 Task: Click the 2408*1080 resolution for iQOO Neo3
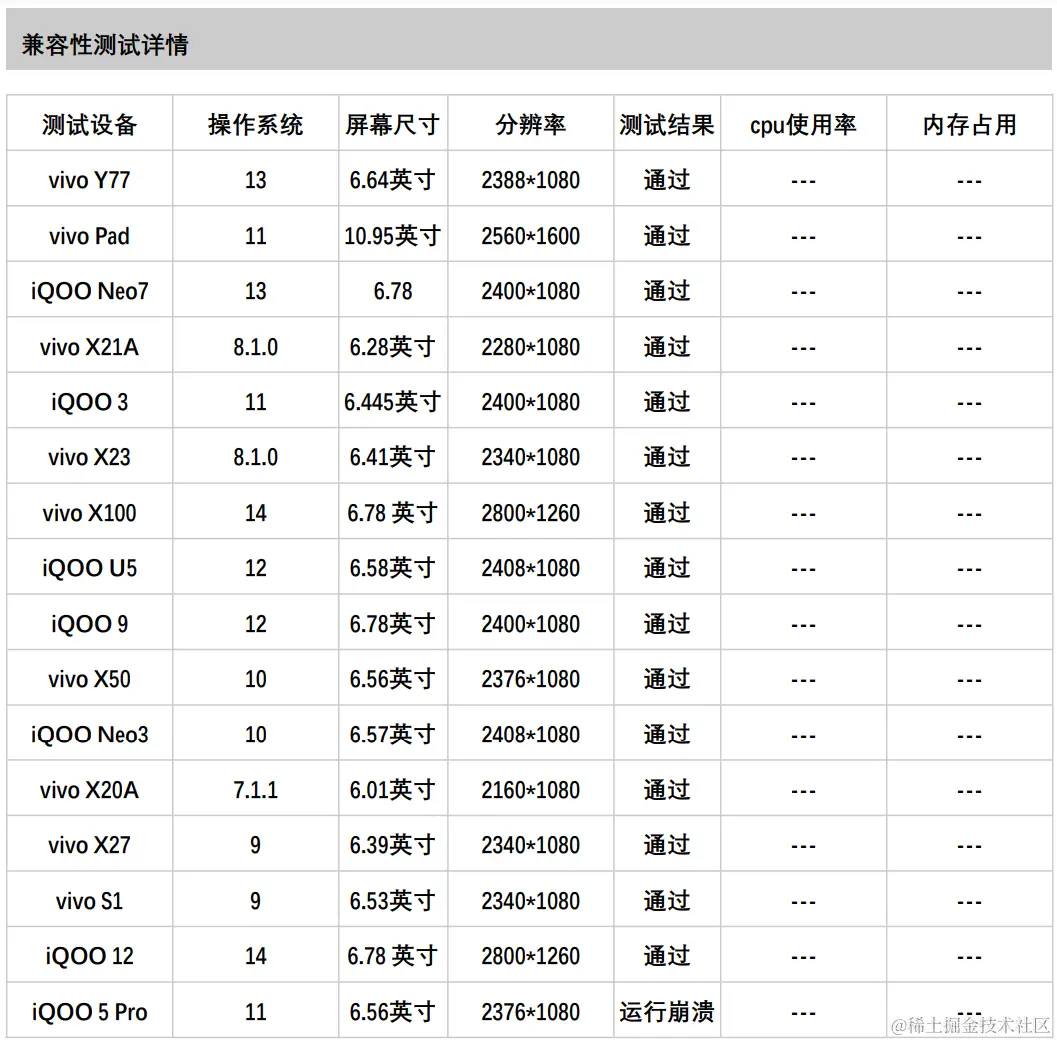(531, 734)
